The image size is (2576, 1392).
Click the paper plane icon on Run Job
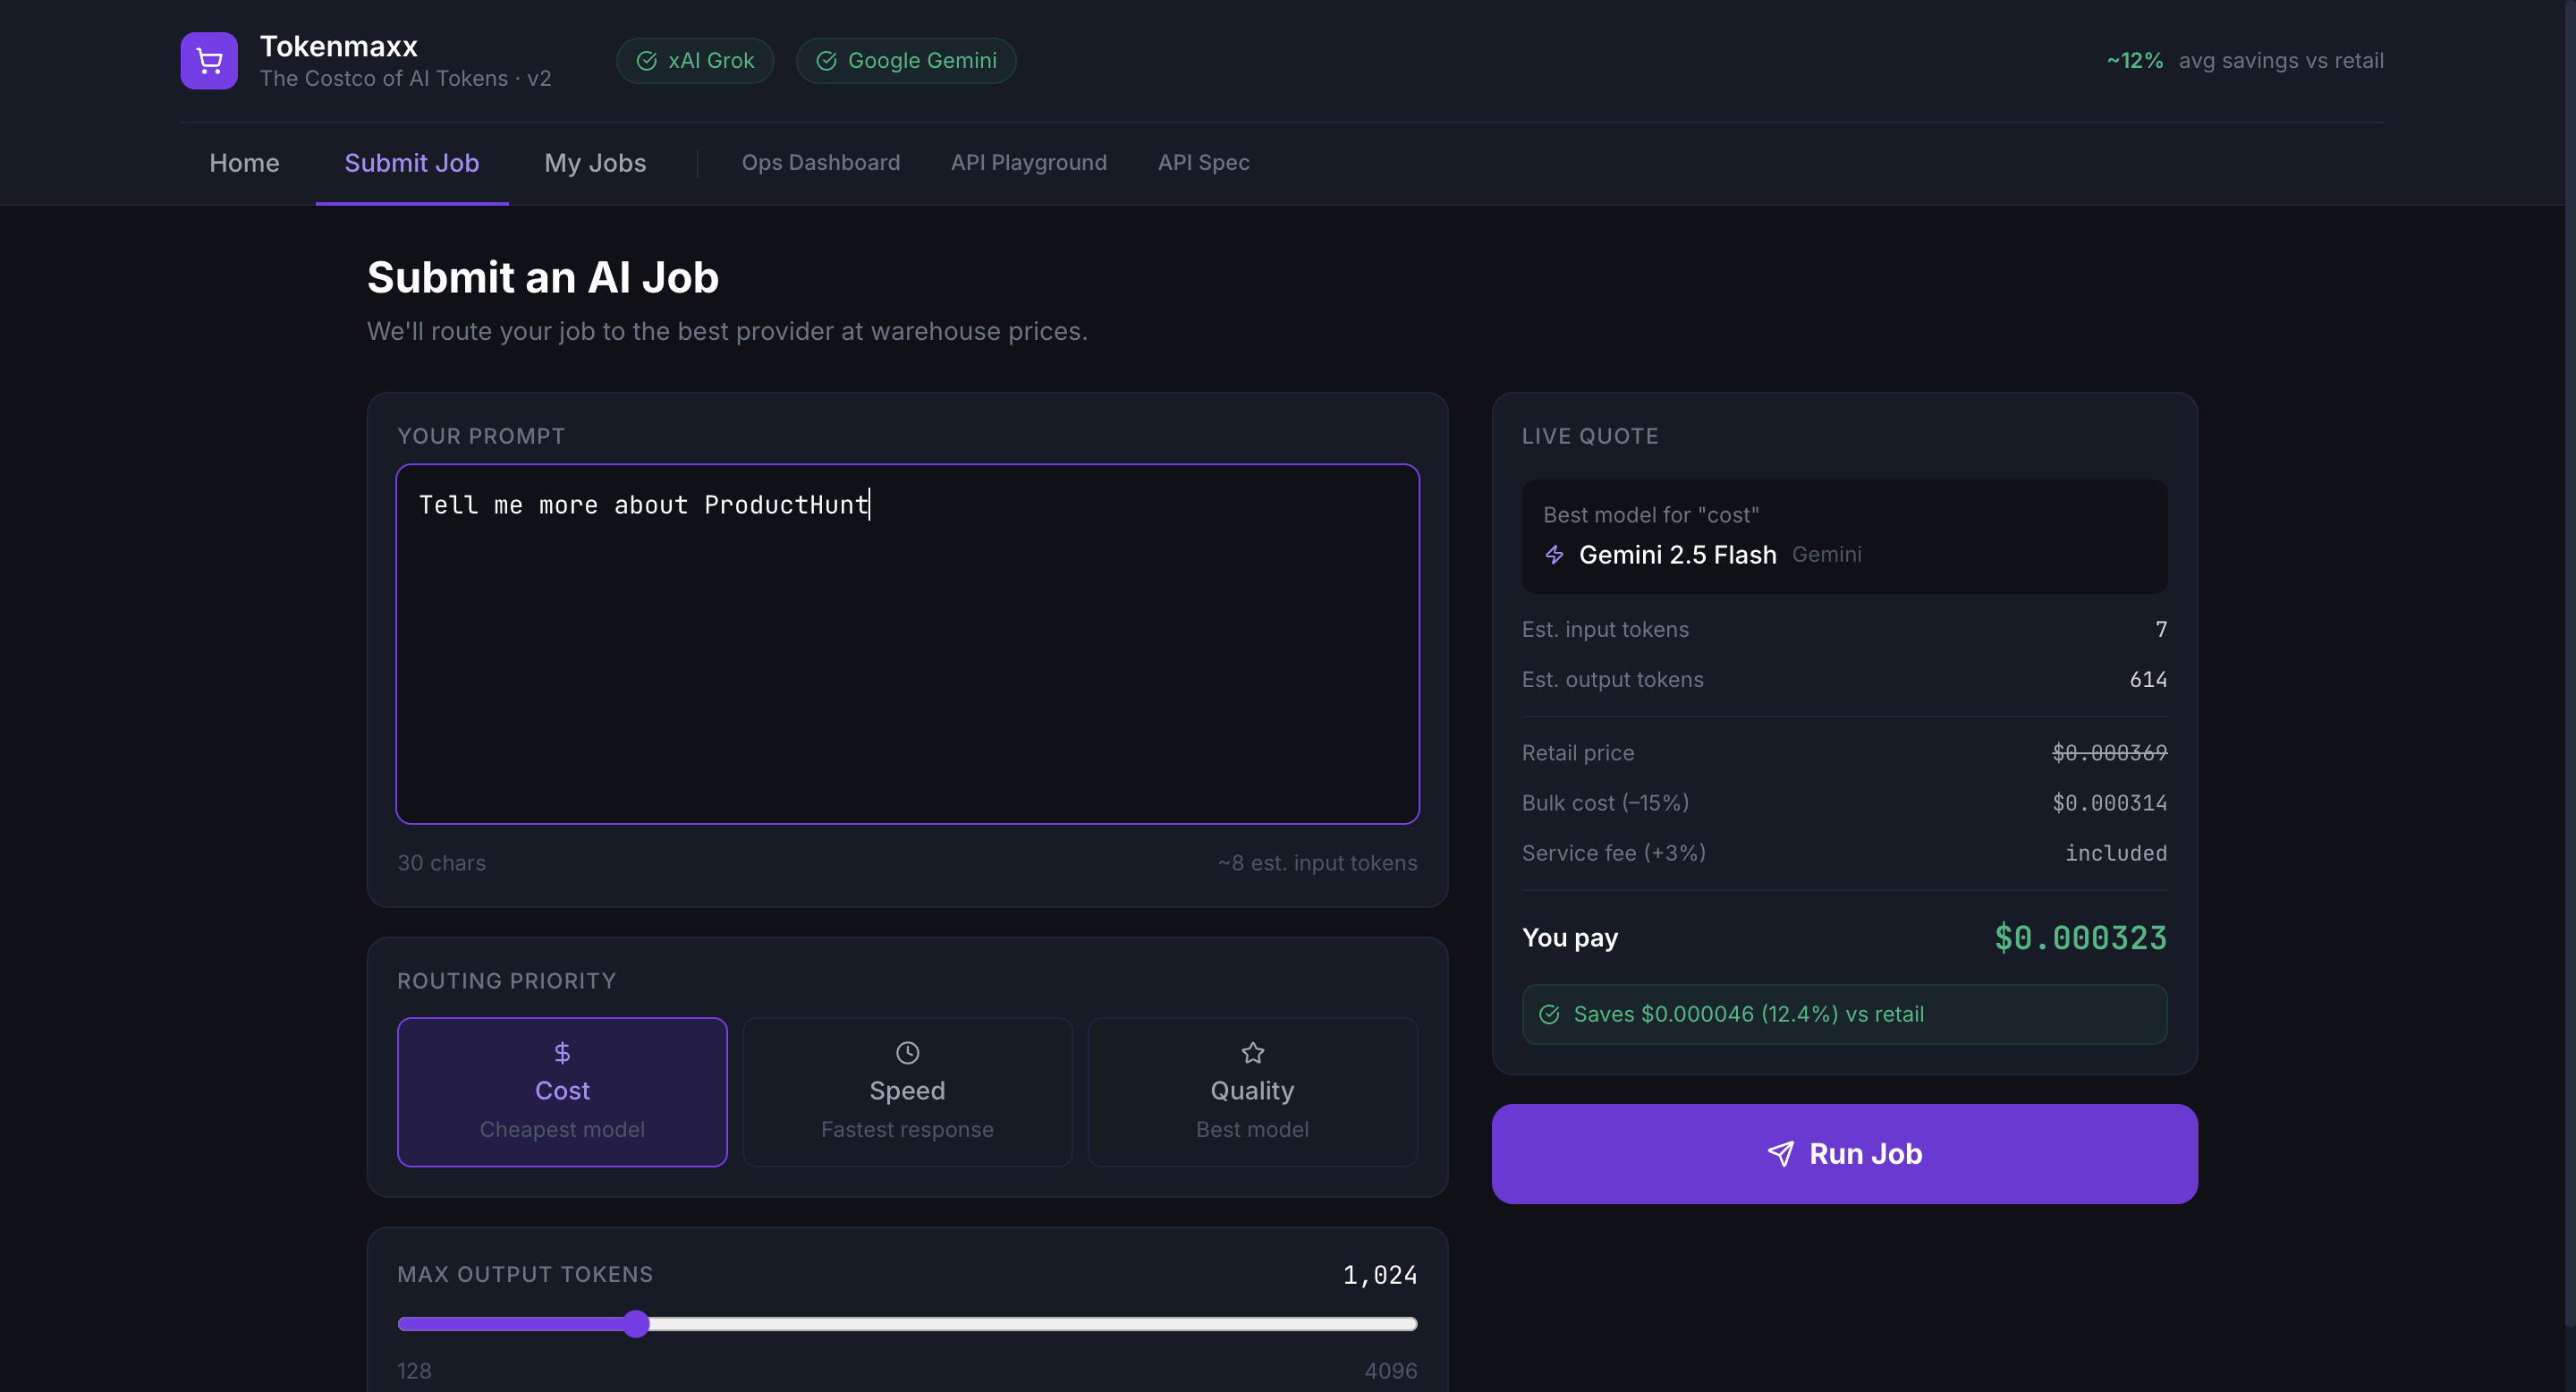1780,1154
